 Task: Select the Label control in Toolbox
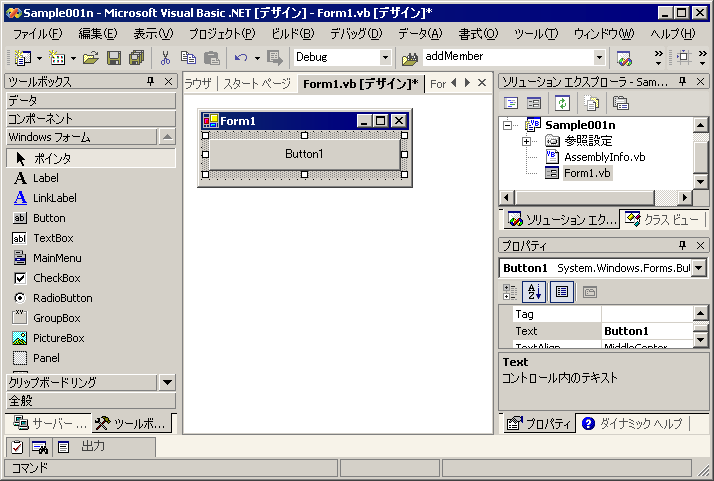coord(91,178)
